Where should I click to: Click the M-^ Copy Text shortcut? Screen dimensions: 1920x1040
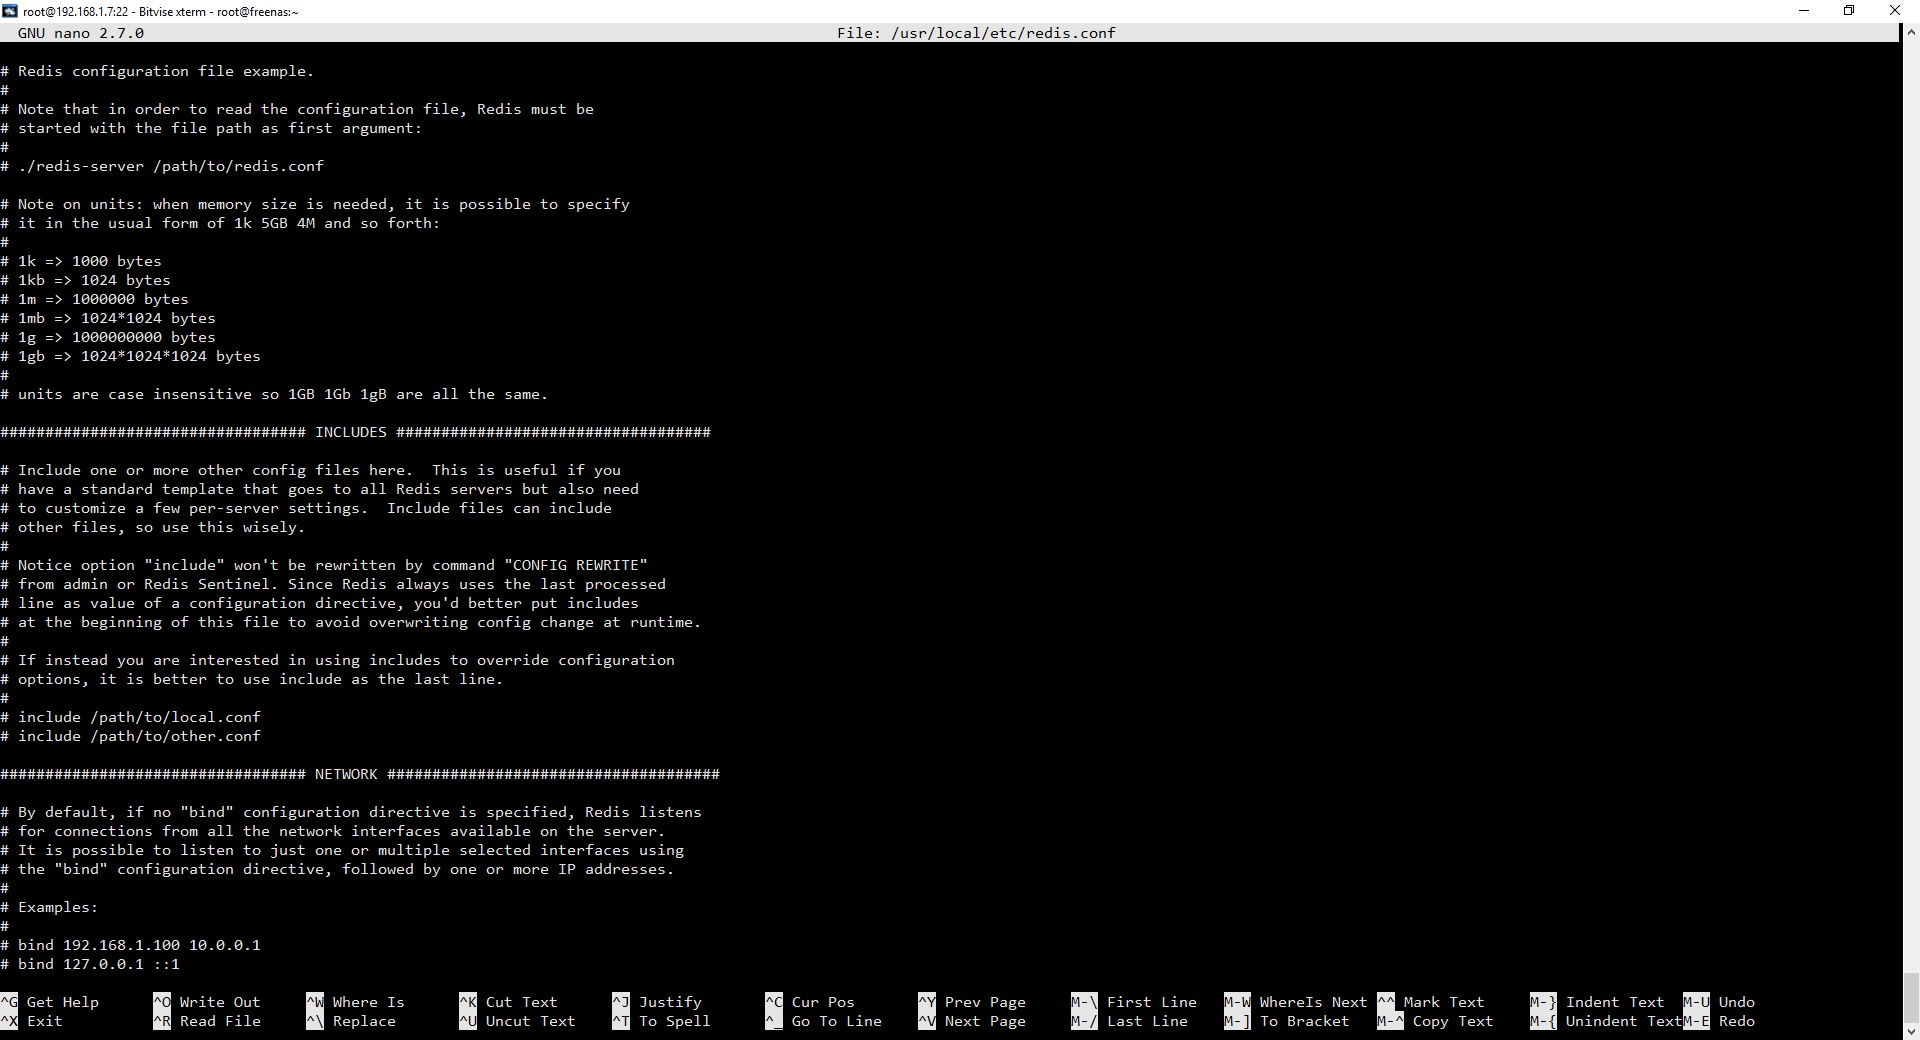pos(1435,1021)
